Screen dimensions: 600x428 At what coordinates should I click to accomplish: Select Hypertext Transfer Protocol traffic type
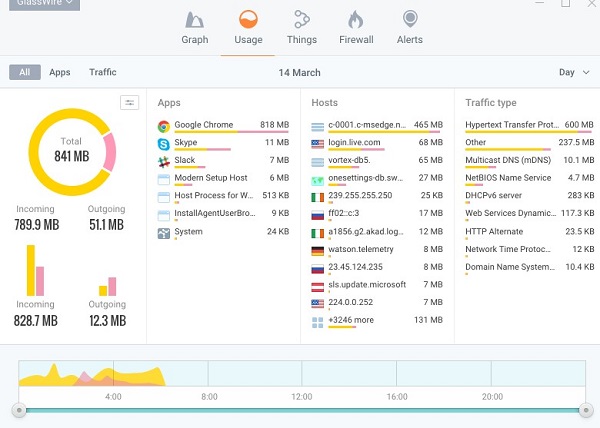pyautogui.click(x=514, y=125)
